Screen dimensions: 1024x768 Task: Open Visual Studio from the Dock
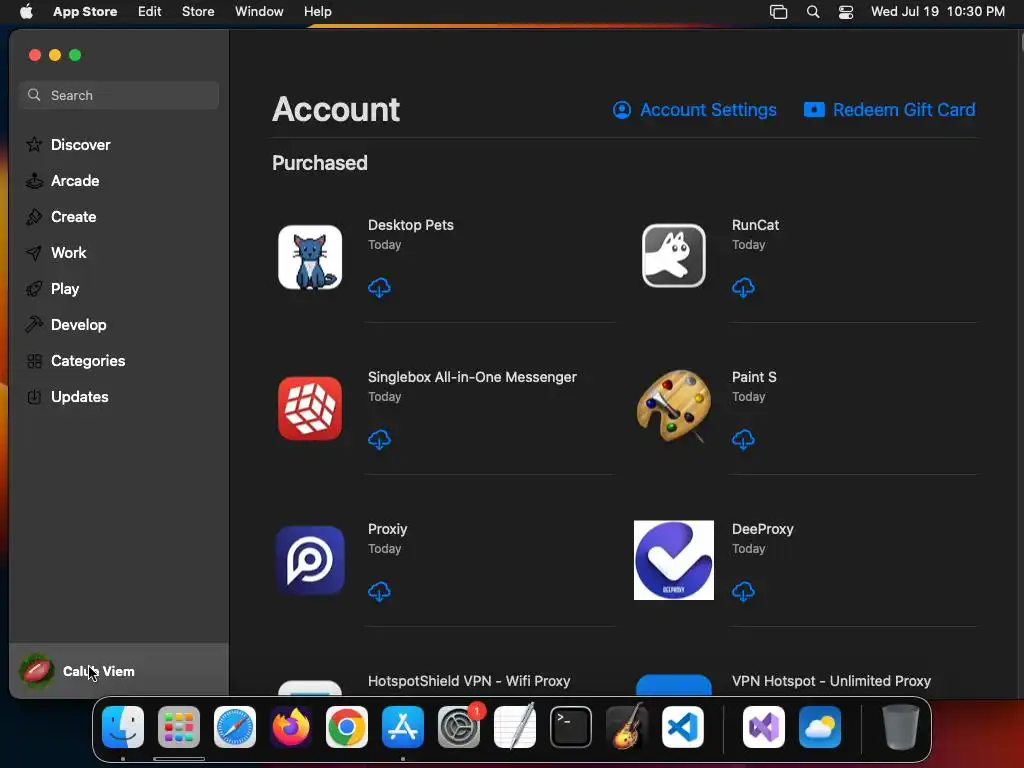(x=764, y=727)
